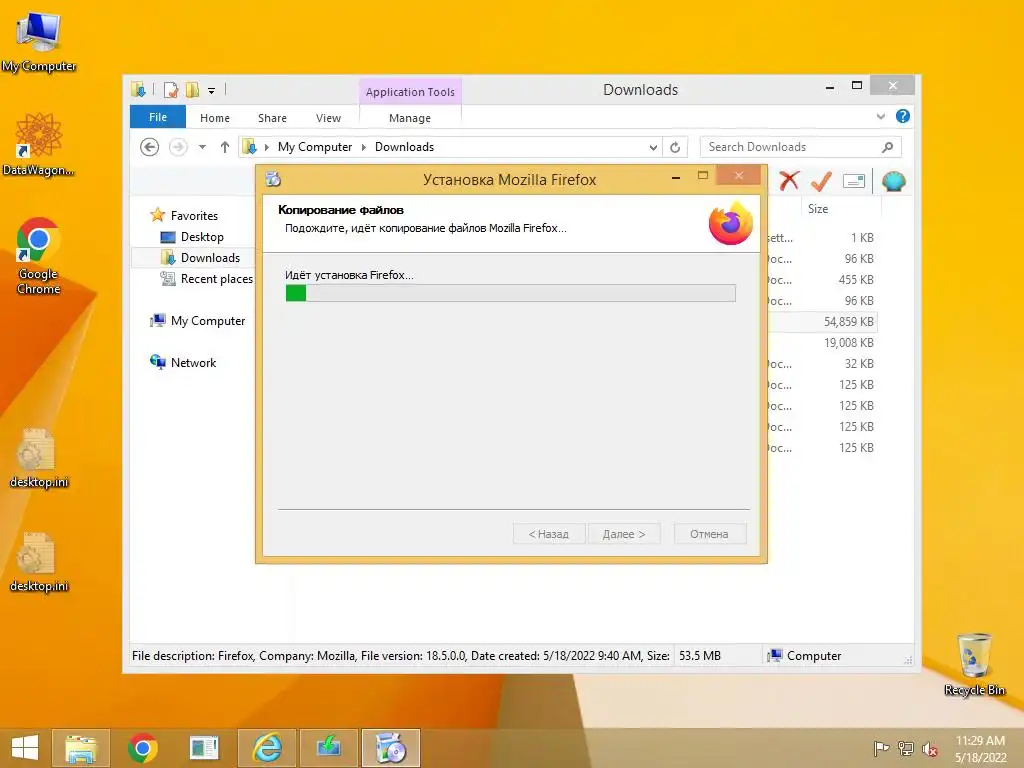Screen dimensions: 1024x768
Task: Open the Share ribbon tab
Action: pos(272,118)
